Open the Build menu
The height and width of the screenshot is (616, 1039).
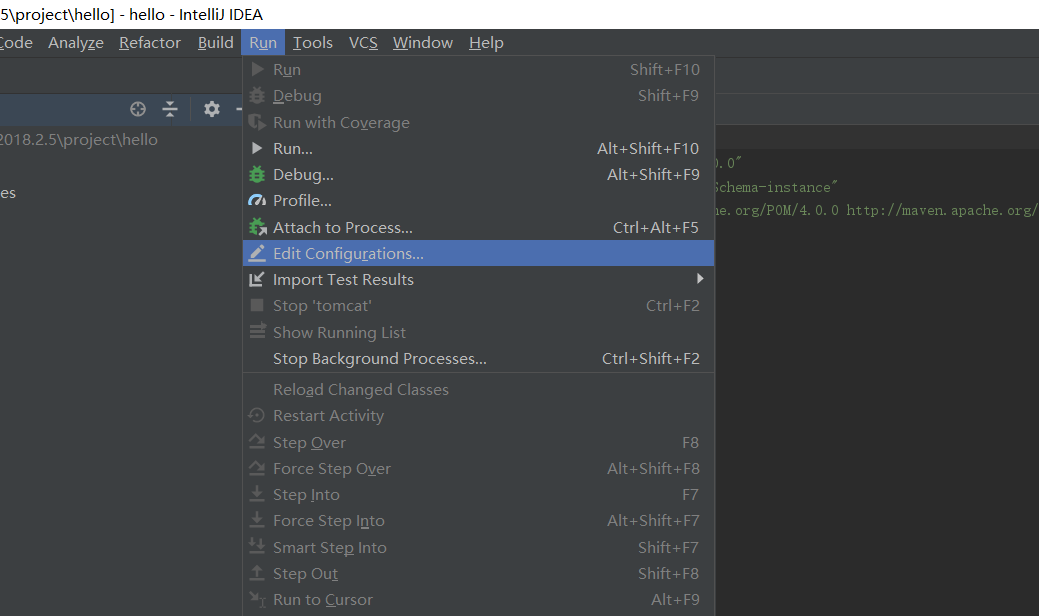pyautogui.click(x=215, y=42)
